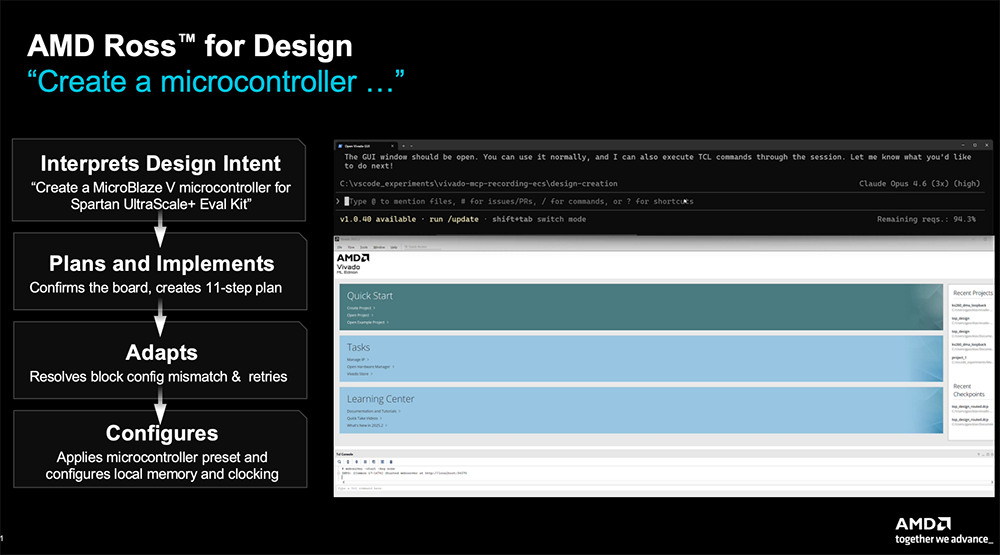Click the Tcl command input field
The image size is (1000, 555).
coord(663,489)
